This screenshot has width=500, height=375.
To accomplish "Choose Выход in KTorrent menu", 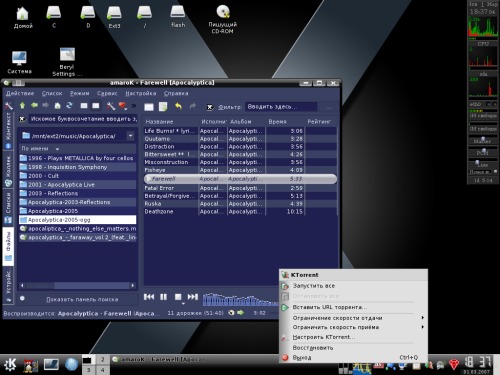I will tap(353, 358).
